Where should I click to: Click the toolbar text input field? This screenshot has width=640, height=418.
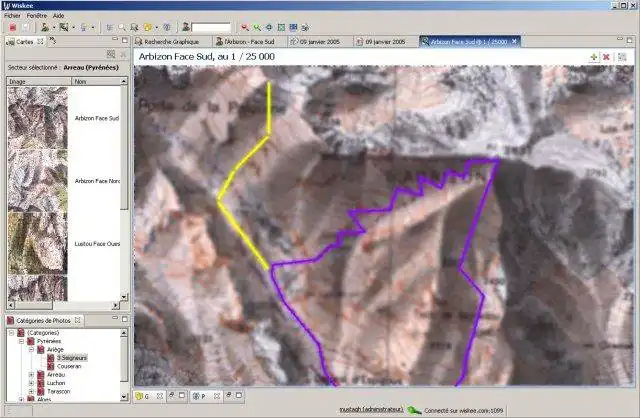211,27
